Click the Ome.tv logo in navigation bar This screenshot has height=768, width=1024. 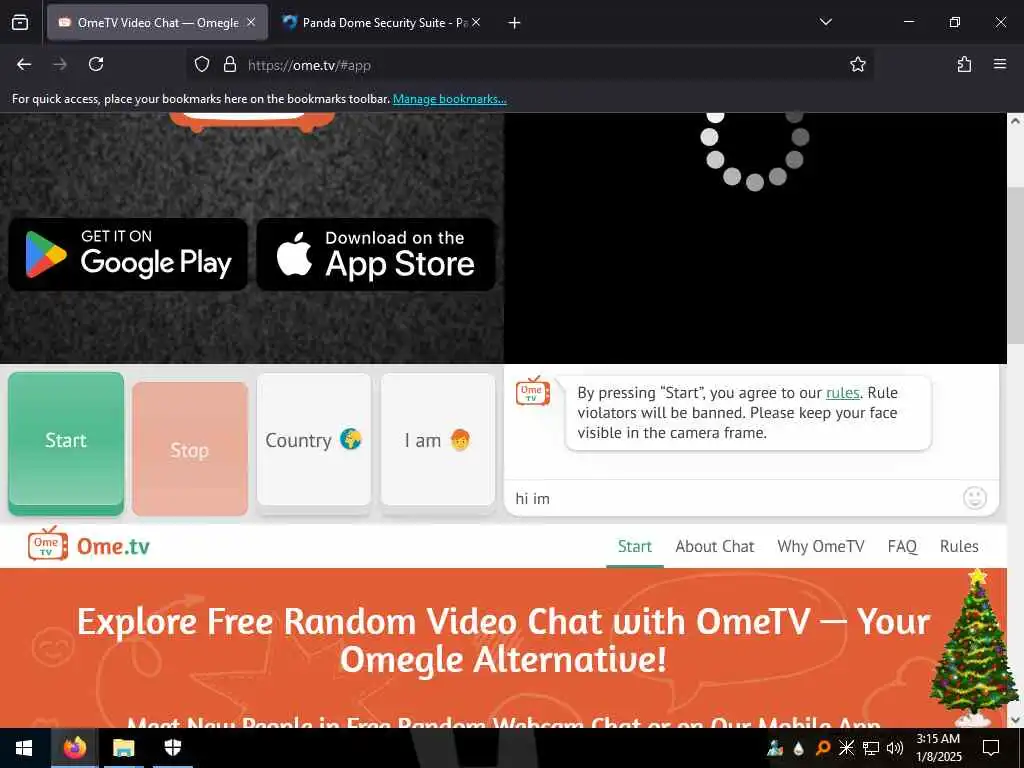point(89,545)
